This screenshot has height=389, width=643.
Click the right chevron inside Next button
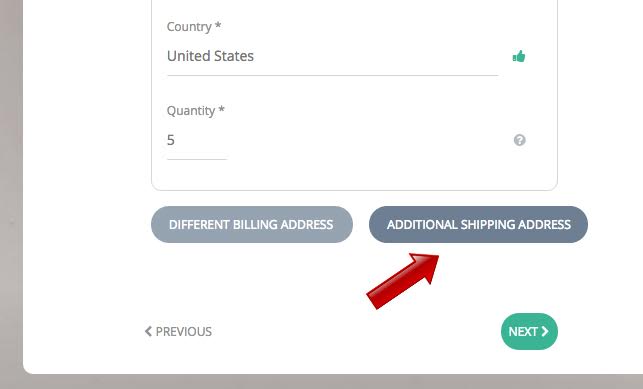(x=545, y=331)
